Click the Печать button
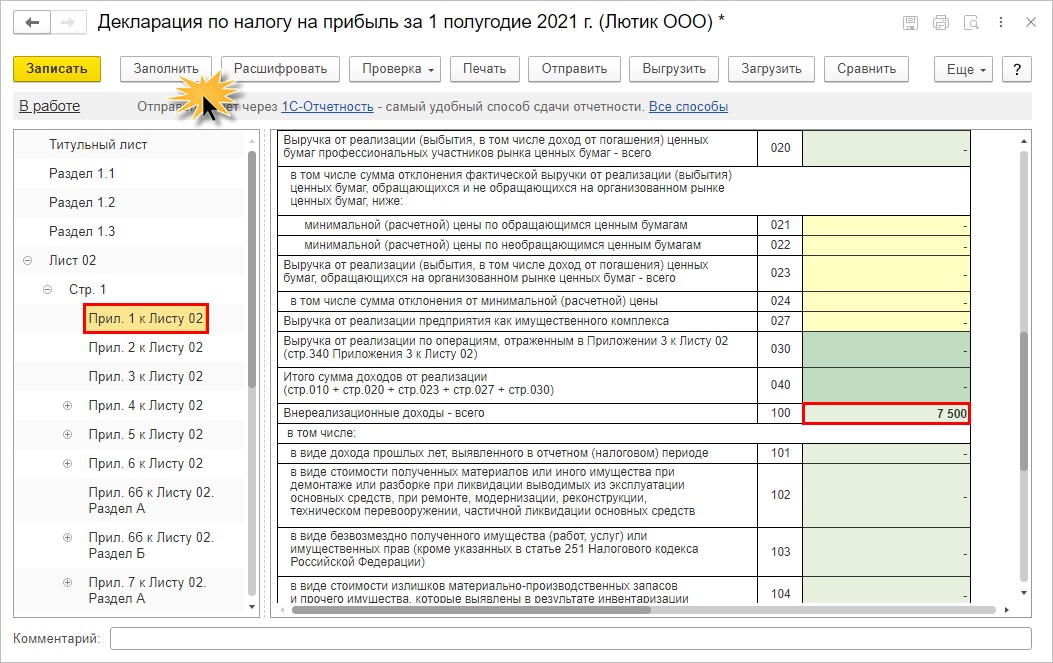 point(484,69)
